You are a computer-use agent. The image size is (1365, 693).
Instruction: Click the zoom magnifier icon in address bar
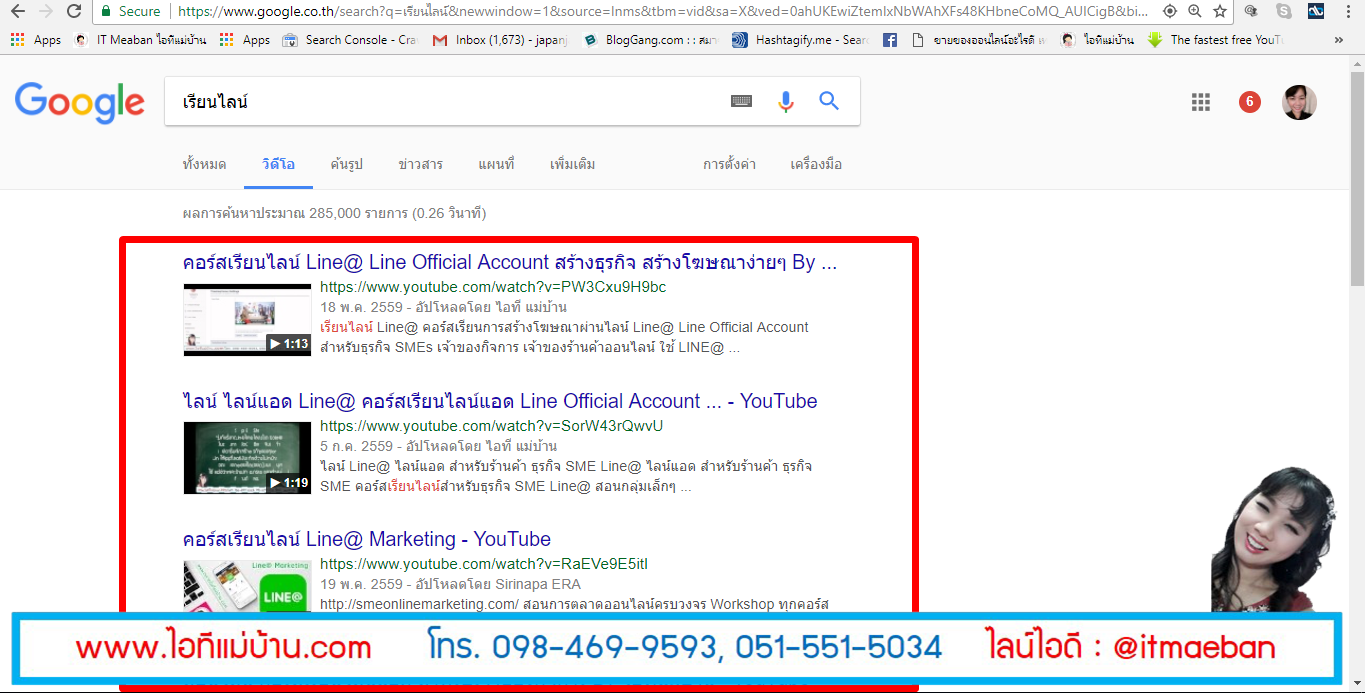[x=1194, y=11]
